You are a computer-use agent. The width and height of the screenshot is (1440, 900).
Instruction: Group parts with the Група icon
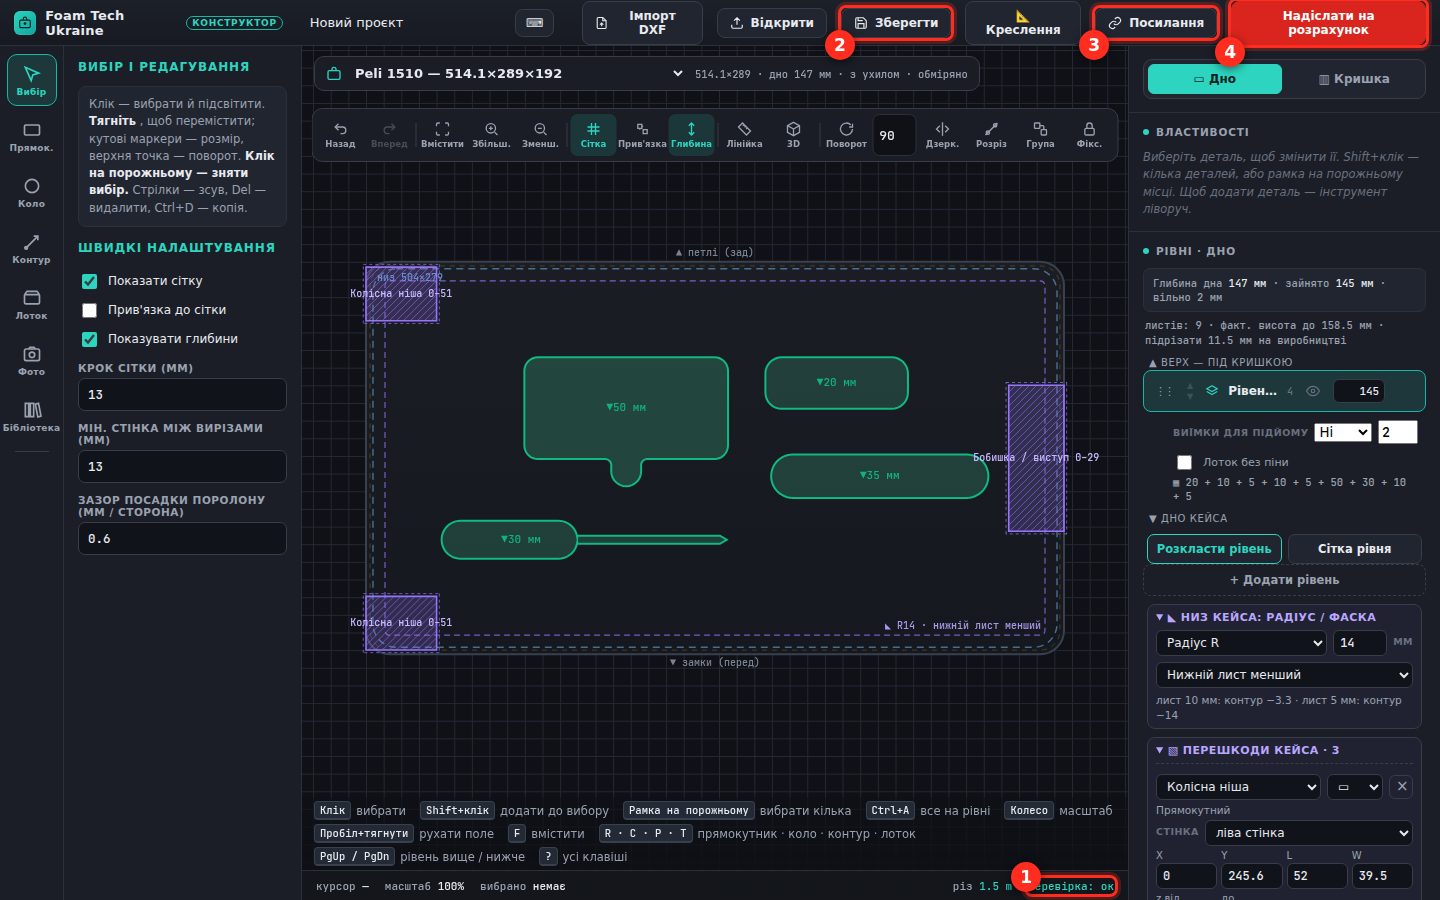tap(1040, 135)
